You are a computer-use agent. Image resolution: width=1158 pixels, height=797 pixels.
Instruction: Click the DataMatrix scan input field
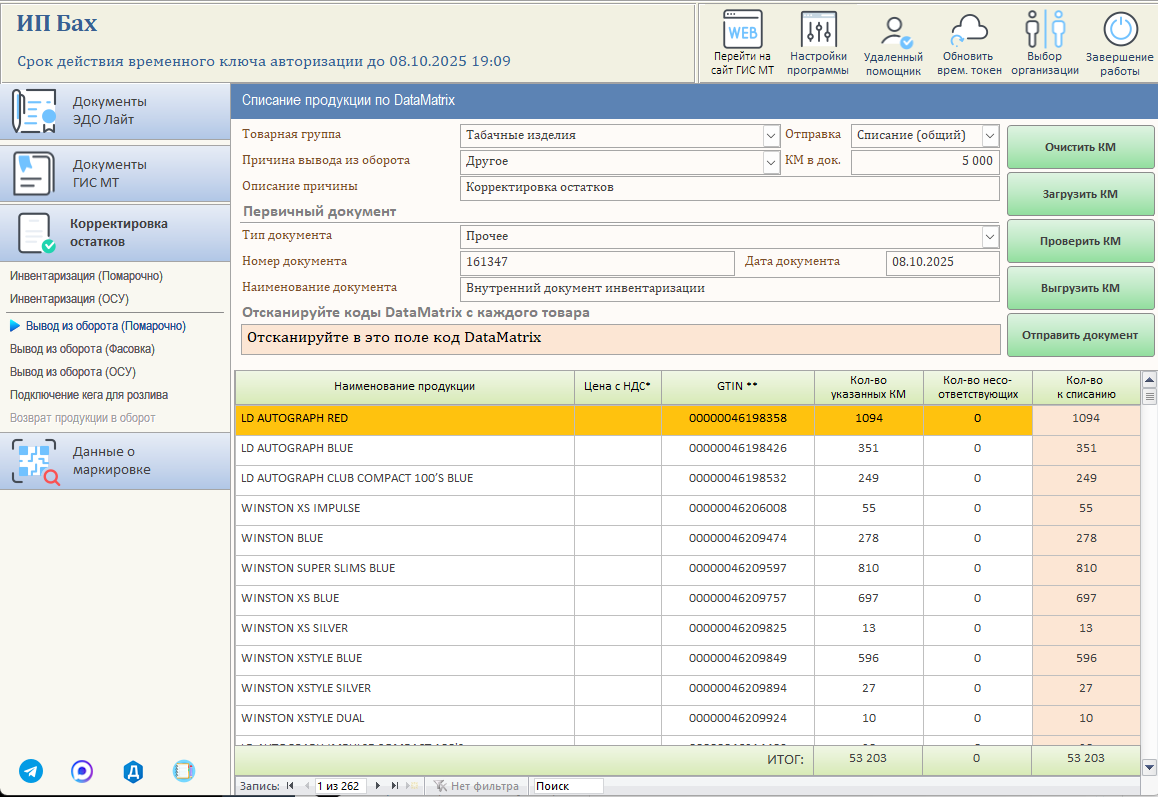tap(620, 339)
